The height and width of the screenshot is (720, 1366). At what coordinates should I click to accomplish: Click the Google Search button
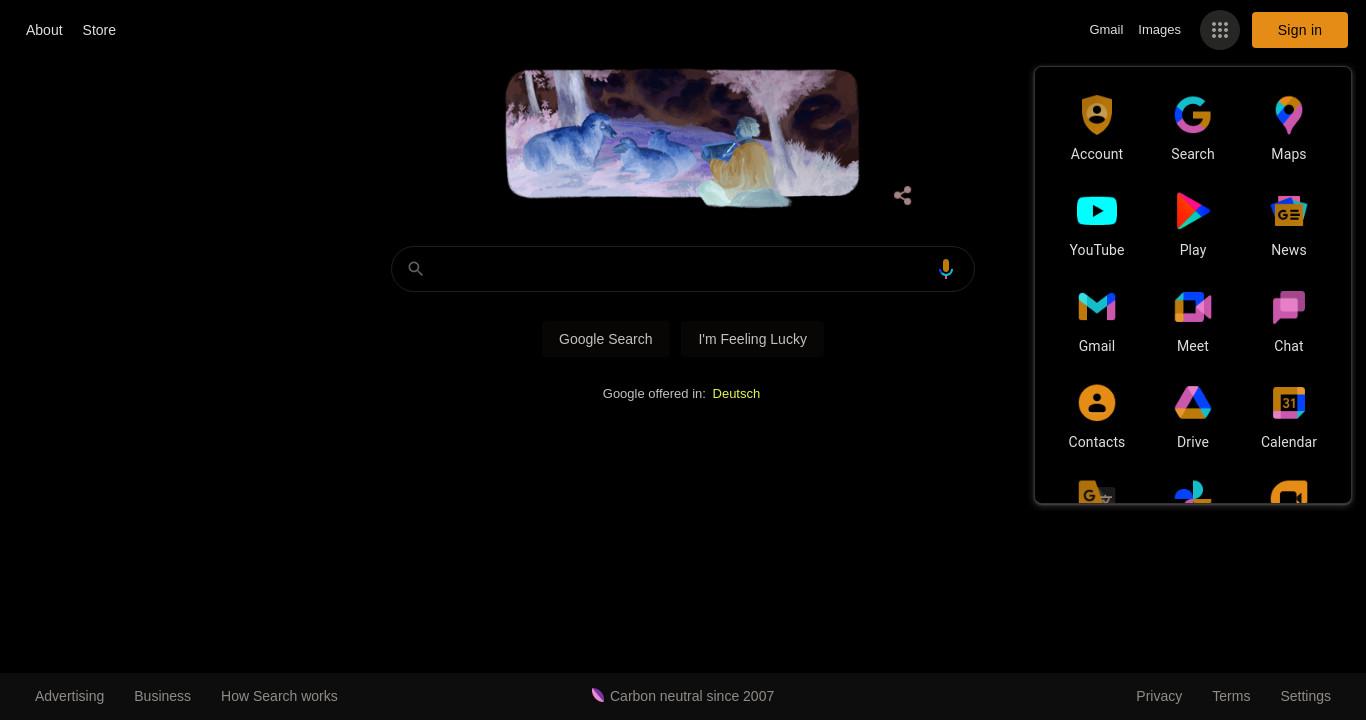coord(606,339)
